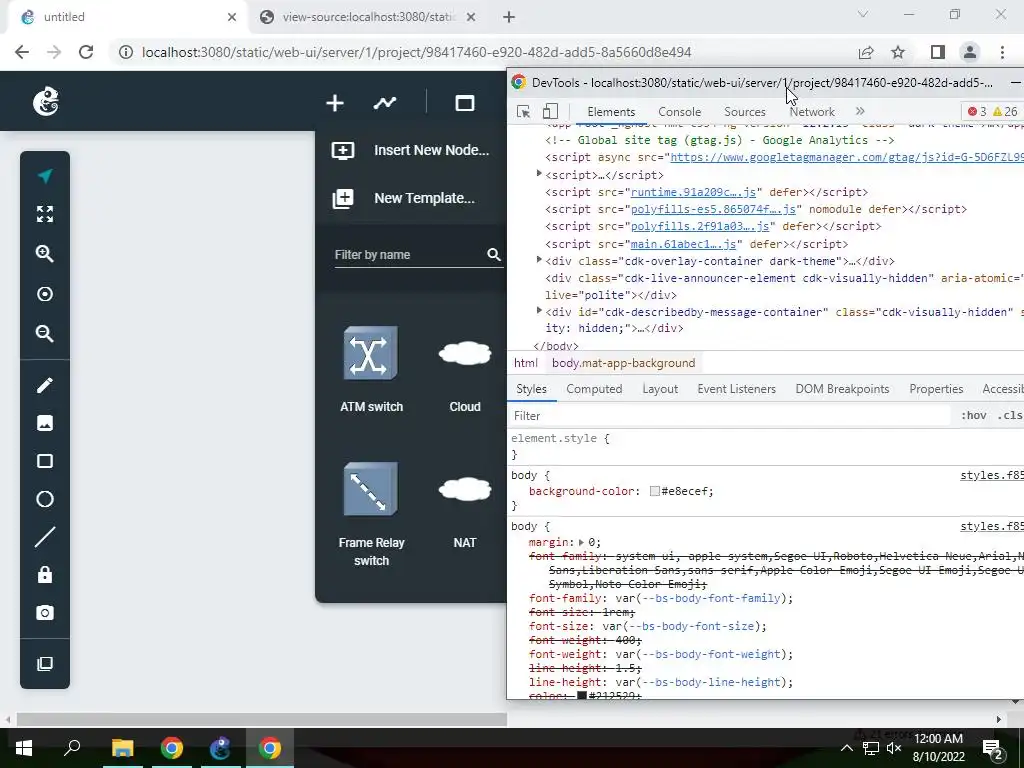Select html in DevTools breadcrumb
Screen dimensions: 1024x768
click(526, 363)
